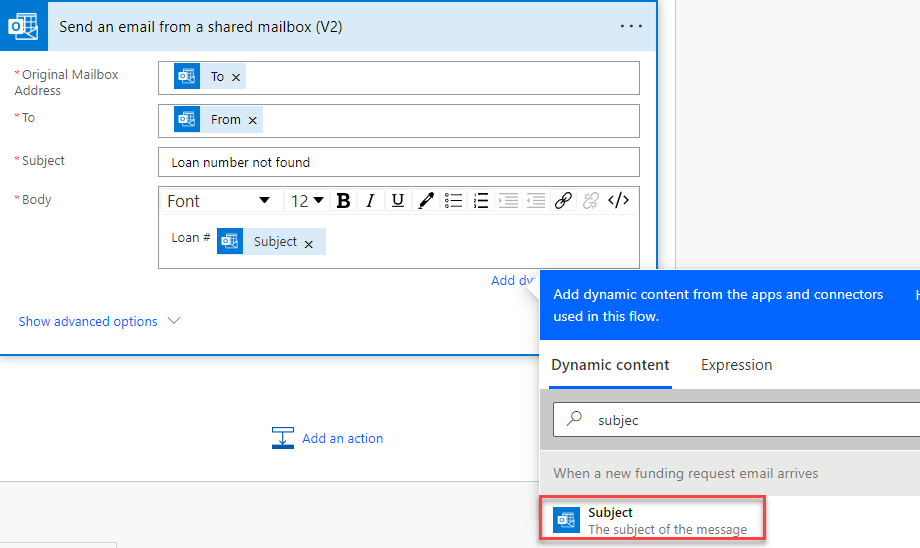Screen dimensions: 920x548
Task: Toggle bold formatting
Action: tap(344, 201)
